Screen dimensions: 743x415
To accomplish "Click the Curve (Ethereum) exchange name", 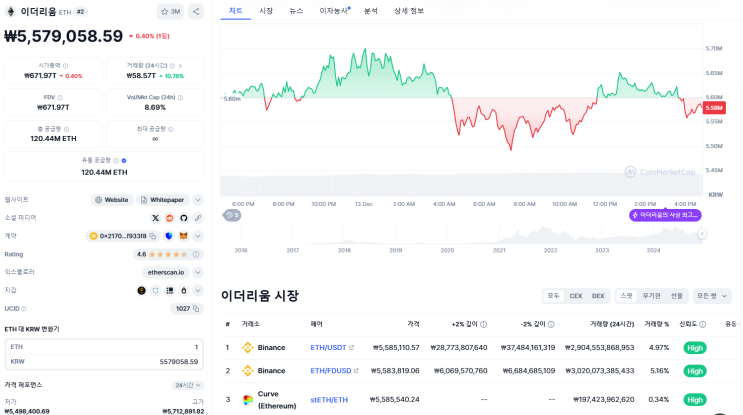I will click(x=277, y=400).
